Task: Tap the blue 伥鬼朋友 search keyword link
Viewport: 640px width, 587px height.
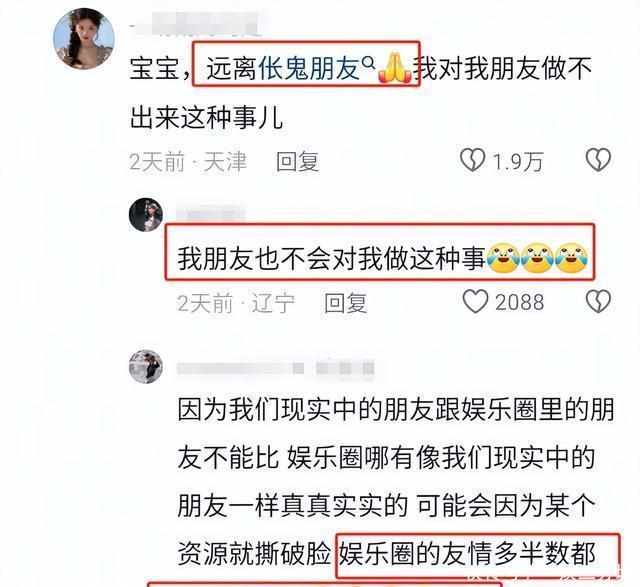Action: [309, 68]
